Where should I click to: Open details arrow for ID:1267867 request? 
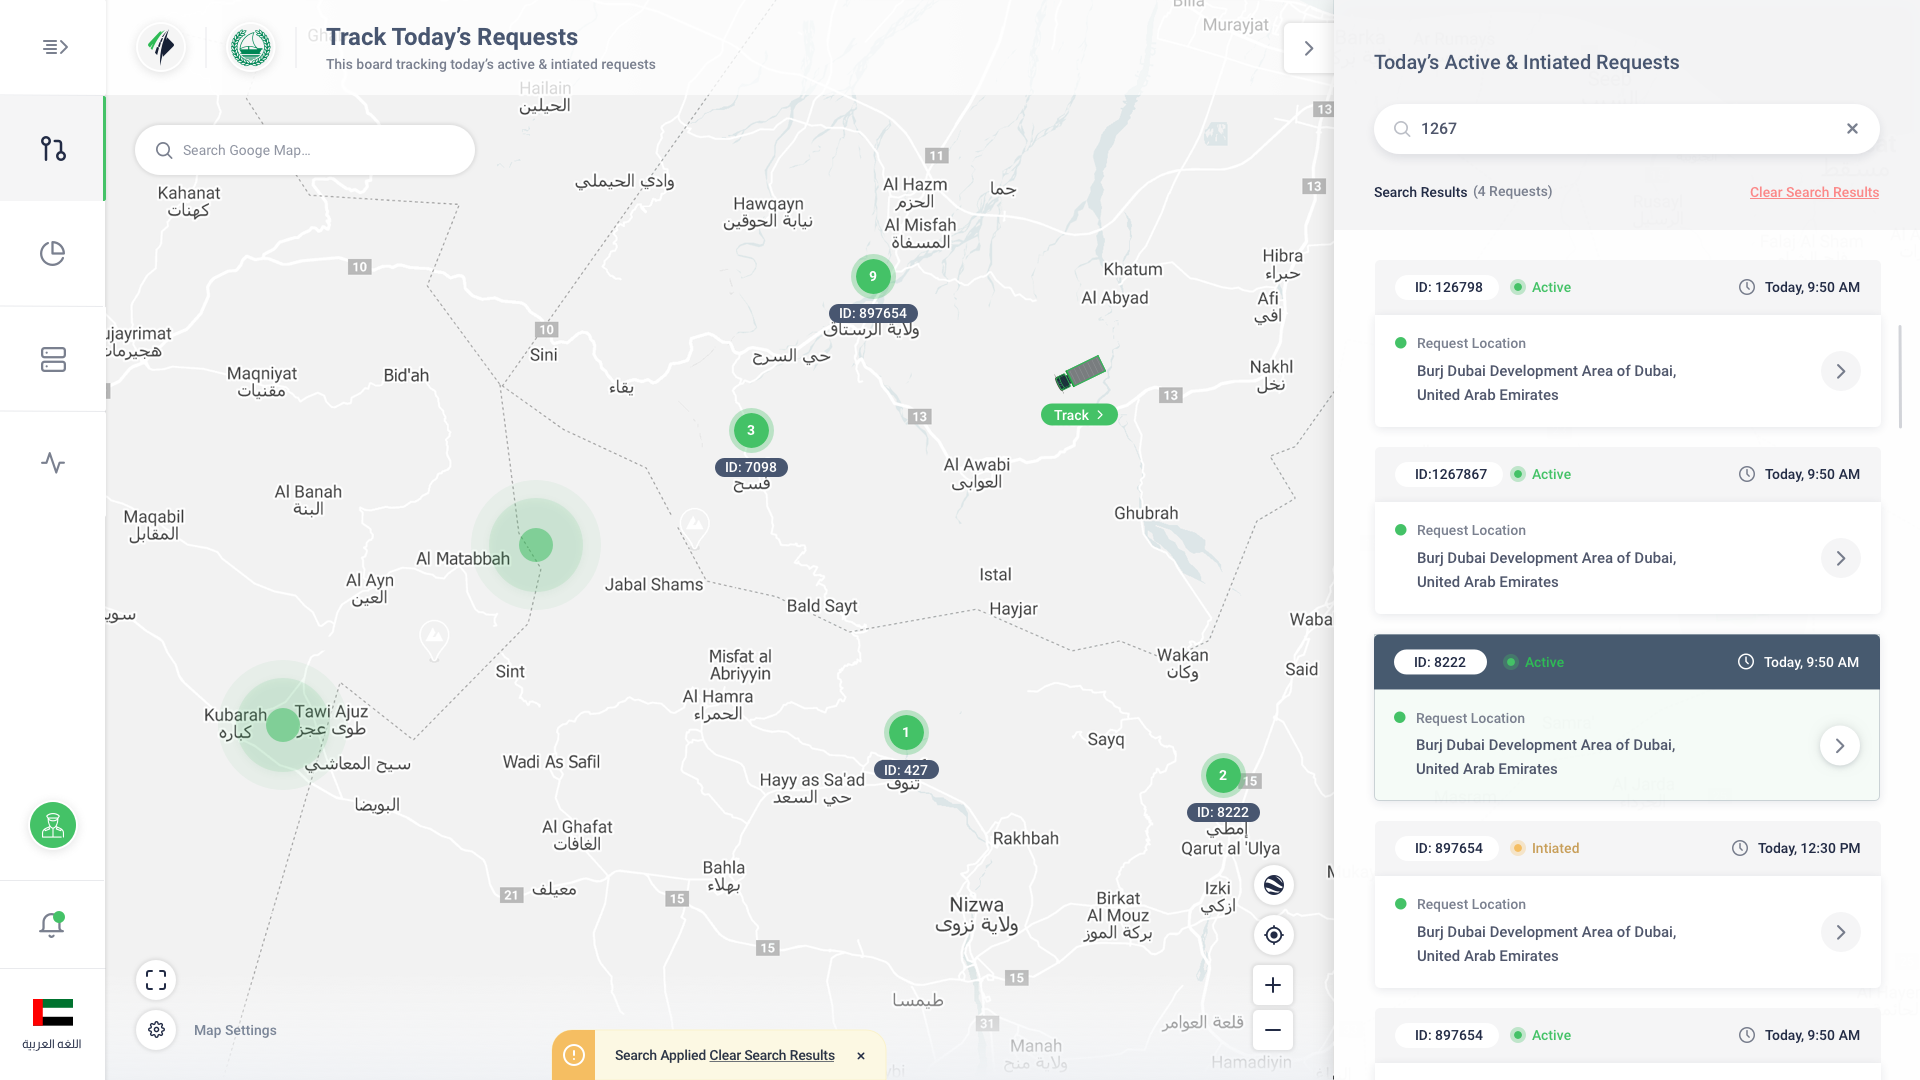pos(1840,558)
